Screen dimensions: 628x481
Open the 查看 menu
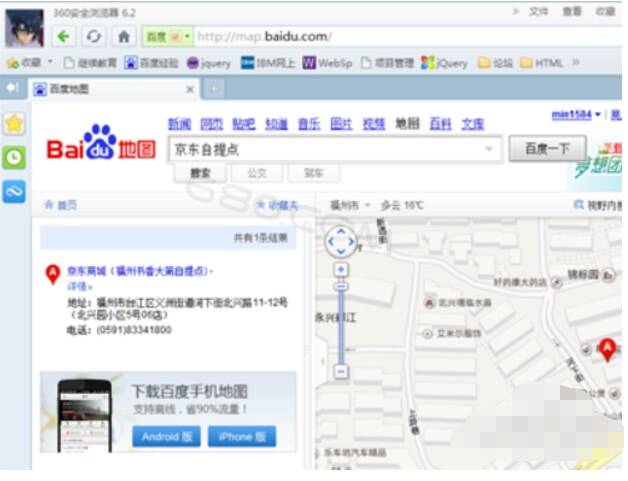pyautogui.click(x=572, y=12)
